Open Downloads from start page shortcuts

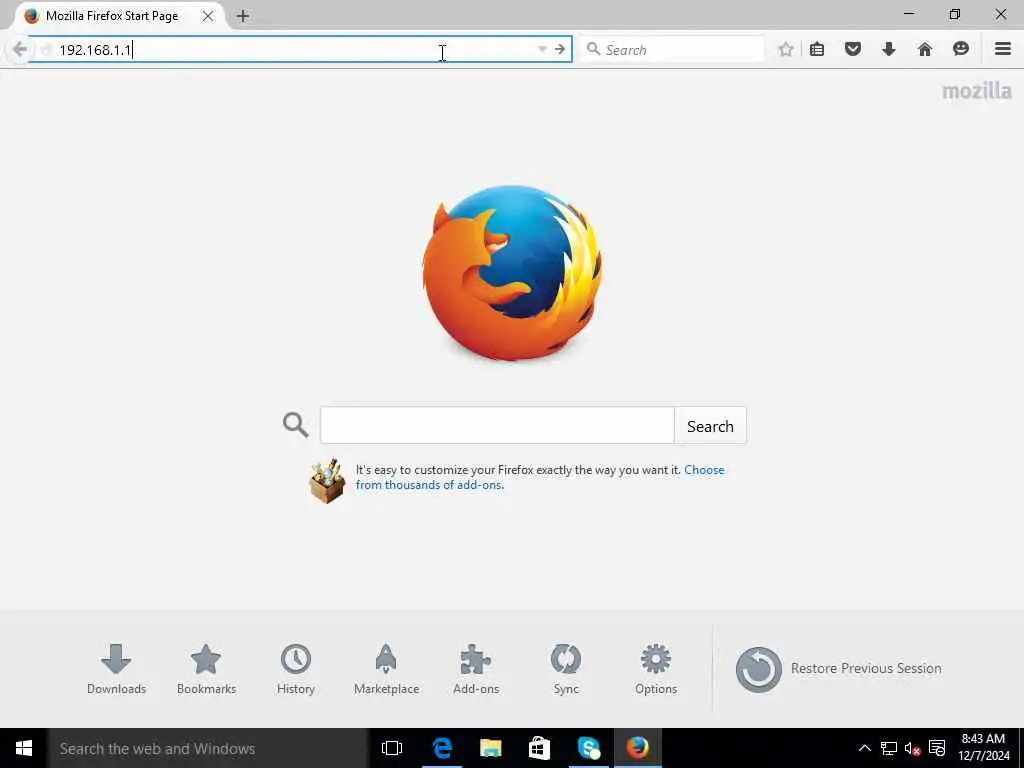point(116,669)
